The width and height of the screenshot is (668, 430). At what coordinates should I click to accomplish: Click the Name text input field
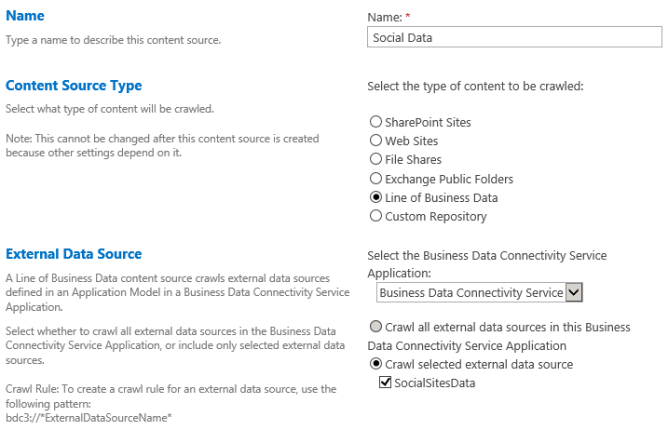pyautogui.click(x=514, y=37)
